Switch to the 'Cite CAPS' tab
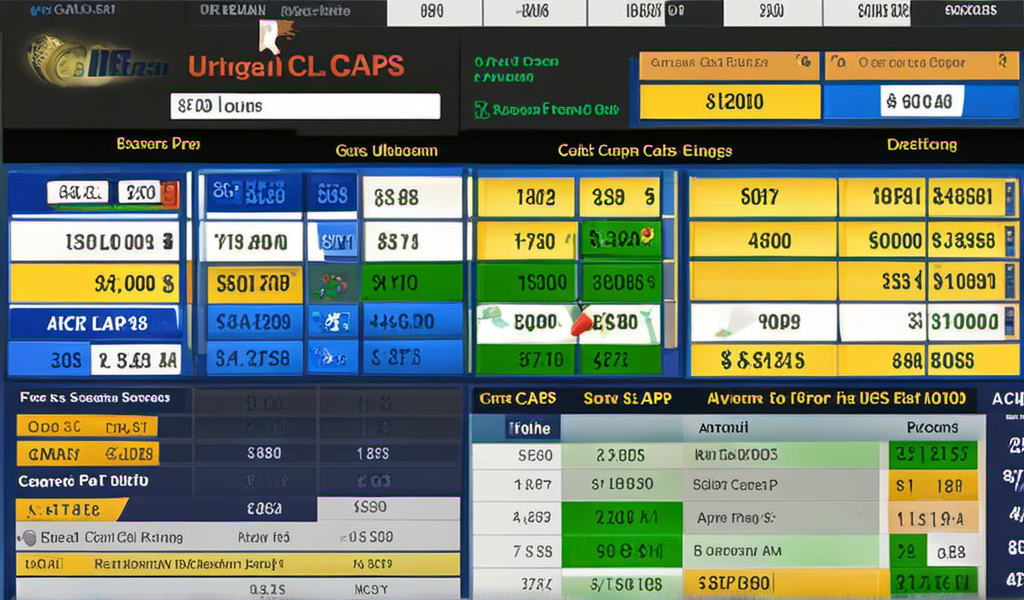Viewport: 1024px width, 600px height. point(517,398)
